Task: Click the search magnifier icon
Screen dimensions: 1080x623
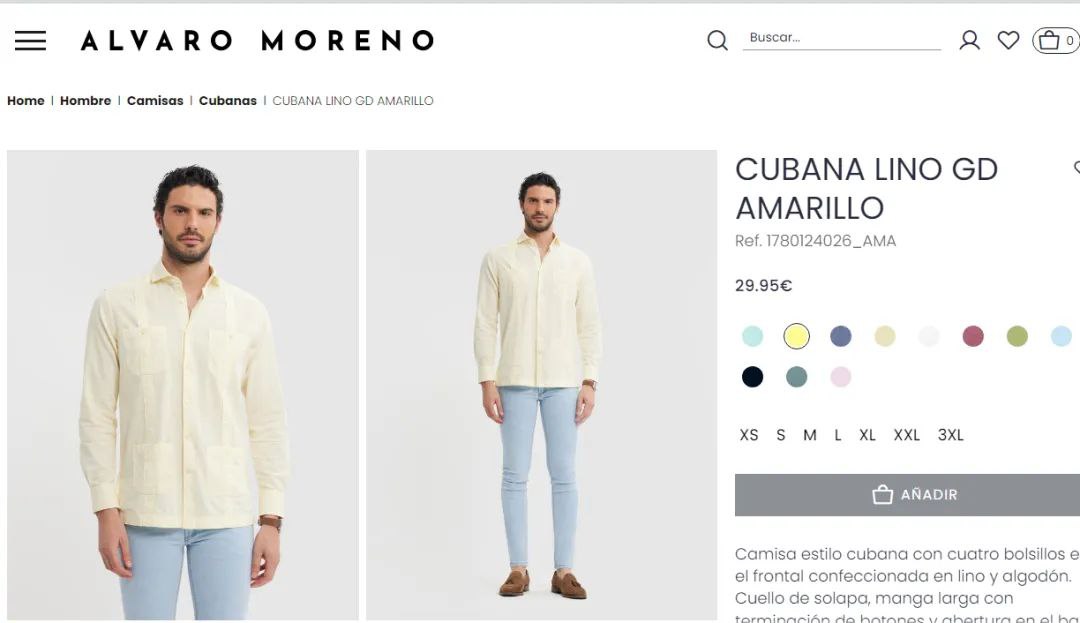Action: pyautogui.click(x=717, y=40)
